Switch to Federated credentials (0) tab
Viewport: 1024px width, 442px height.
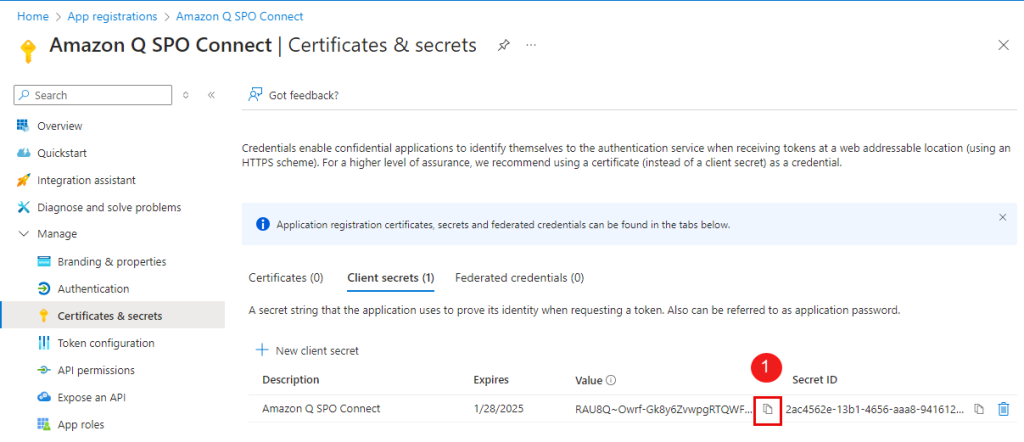point(519,277)
